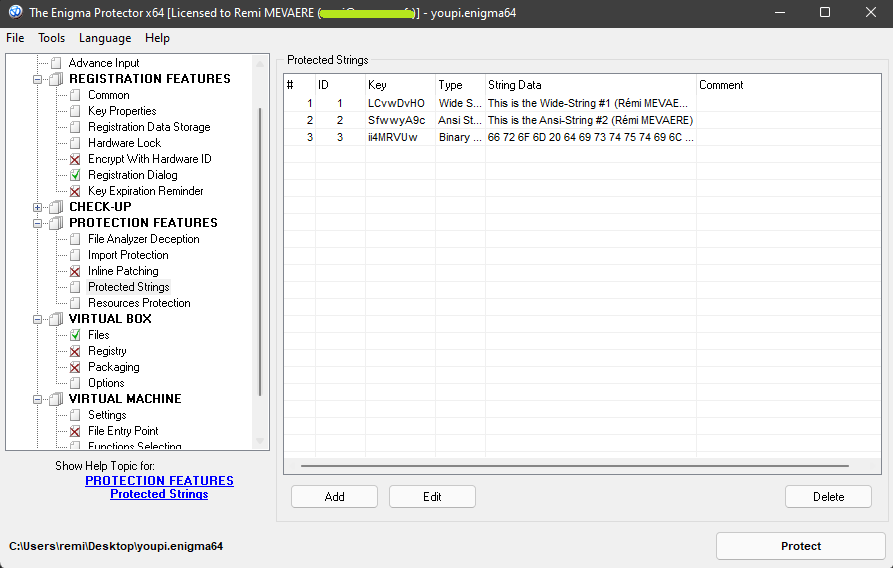Viewport: 893px width, 568px height.
Task: Click the Import Protection page icon
Action: tap(75, 255)
